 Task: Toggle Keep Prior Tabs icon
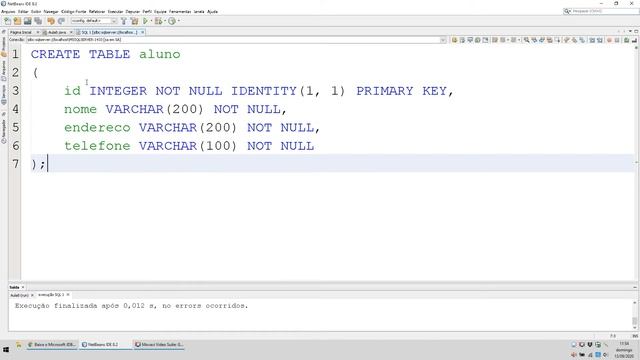click(485, 40)
